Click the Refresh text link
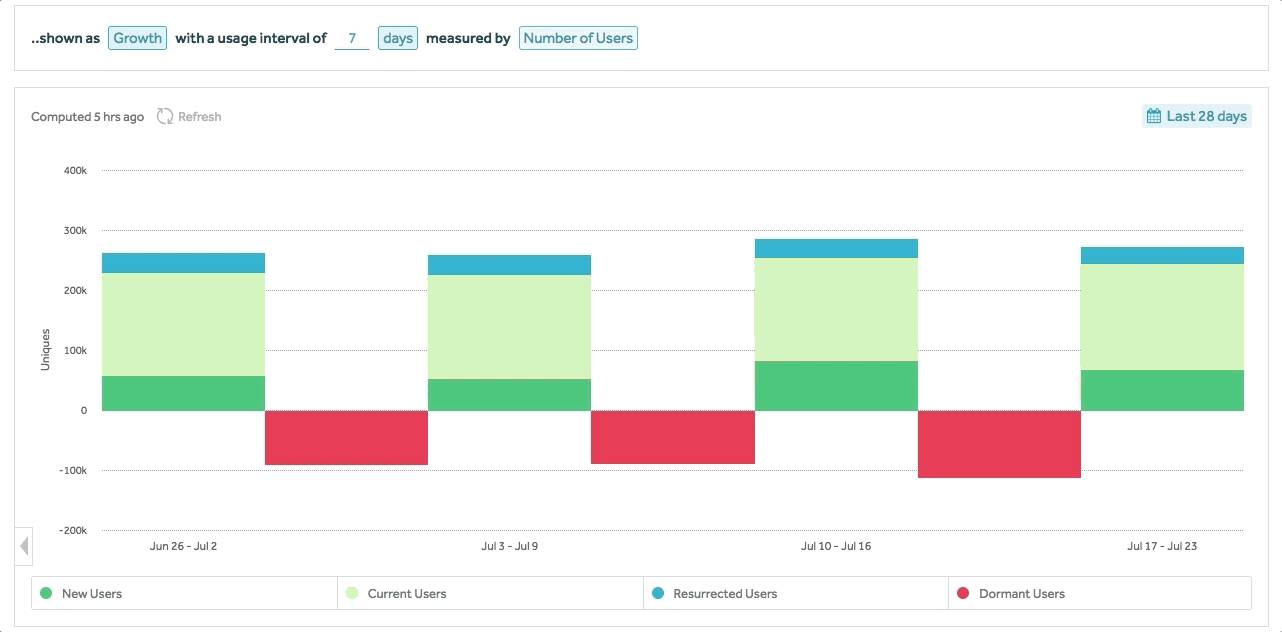Viewport: 1282px width, 632px height. pyautogui.click(x=200, y=117)
